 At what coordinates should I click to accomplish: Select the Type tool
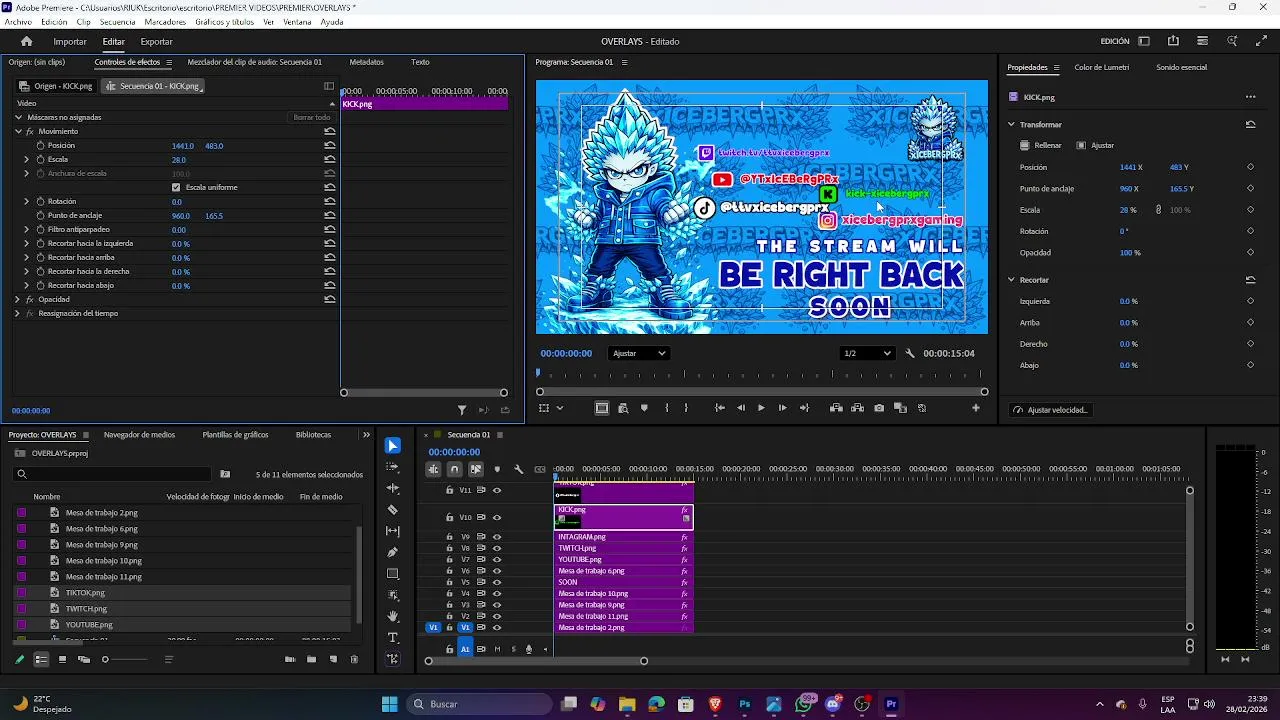pos(393,638)
